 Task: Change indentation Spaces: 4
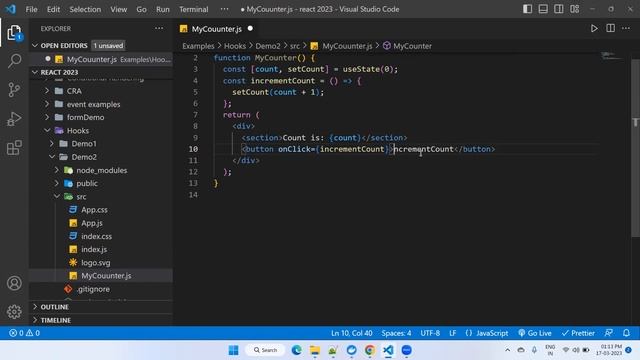pyautogui.click(x=396, y=333)
